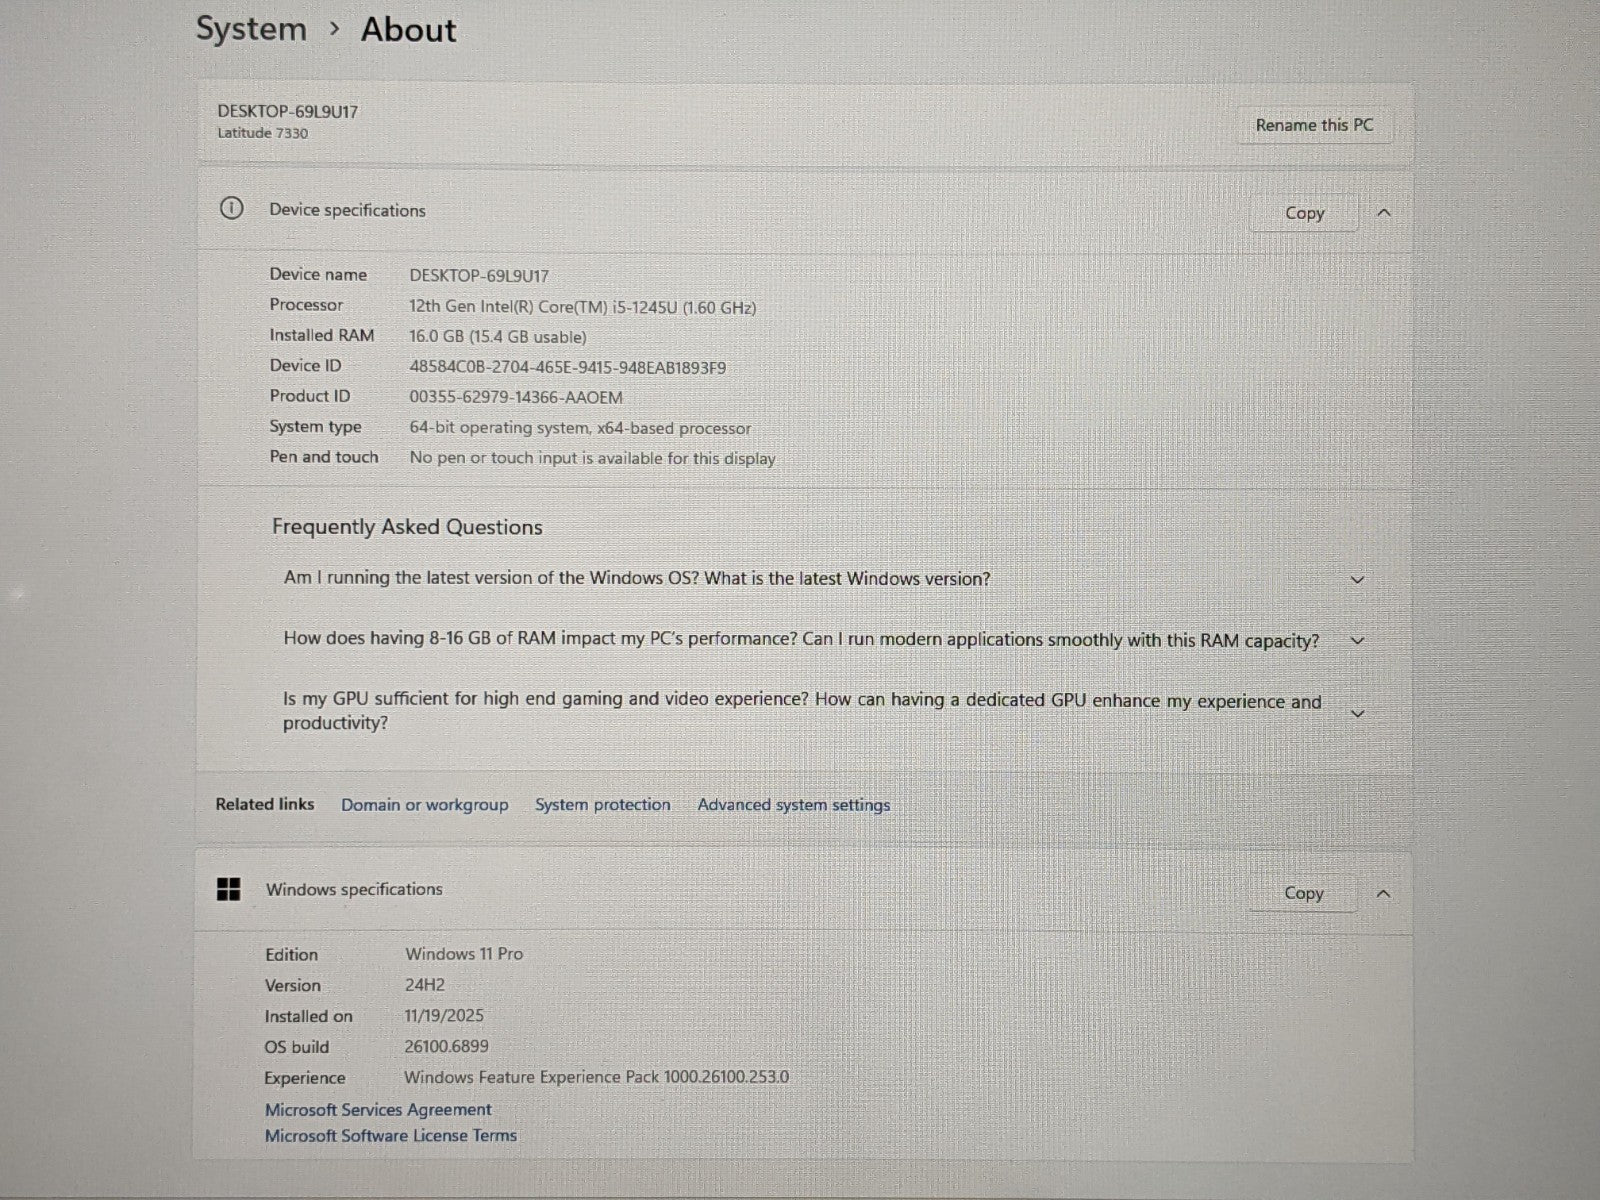
Task: Collapse the Device specifications section chevron
Action: pos(1384,213)
